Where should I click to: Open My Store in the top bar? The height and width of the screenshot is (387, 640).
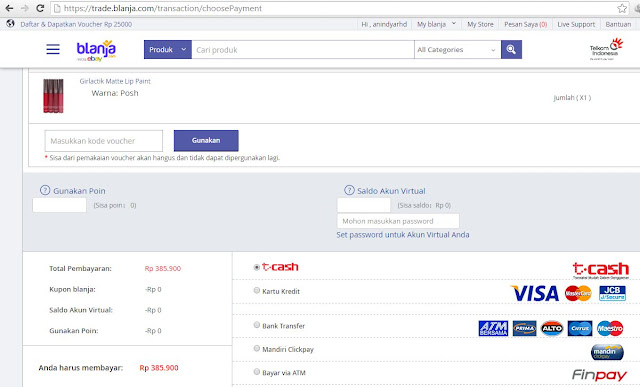tap(480, 24)
